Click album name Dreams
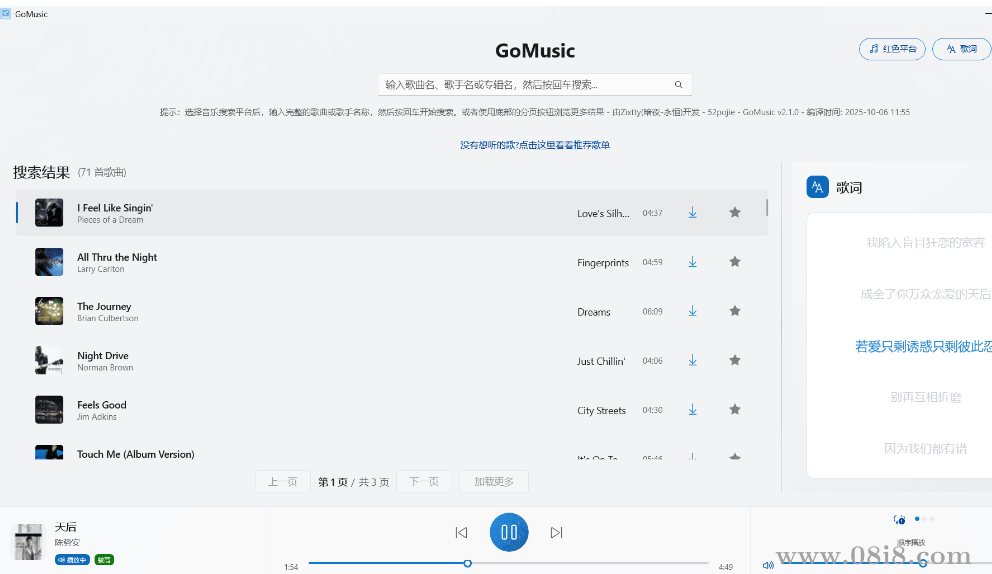992x574 pixels. tap(593, 312)
